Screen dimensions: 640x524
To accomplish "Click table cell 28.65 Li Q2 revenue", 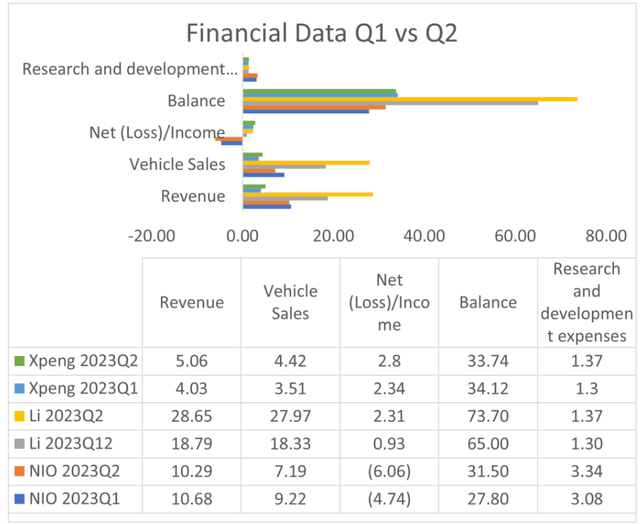I will tap(192, 416).
